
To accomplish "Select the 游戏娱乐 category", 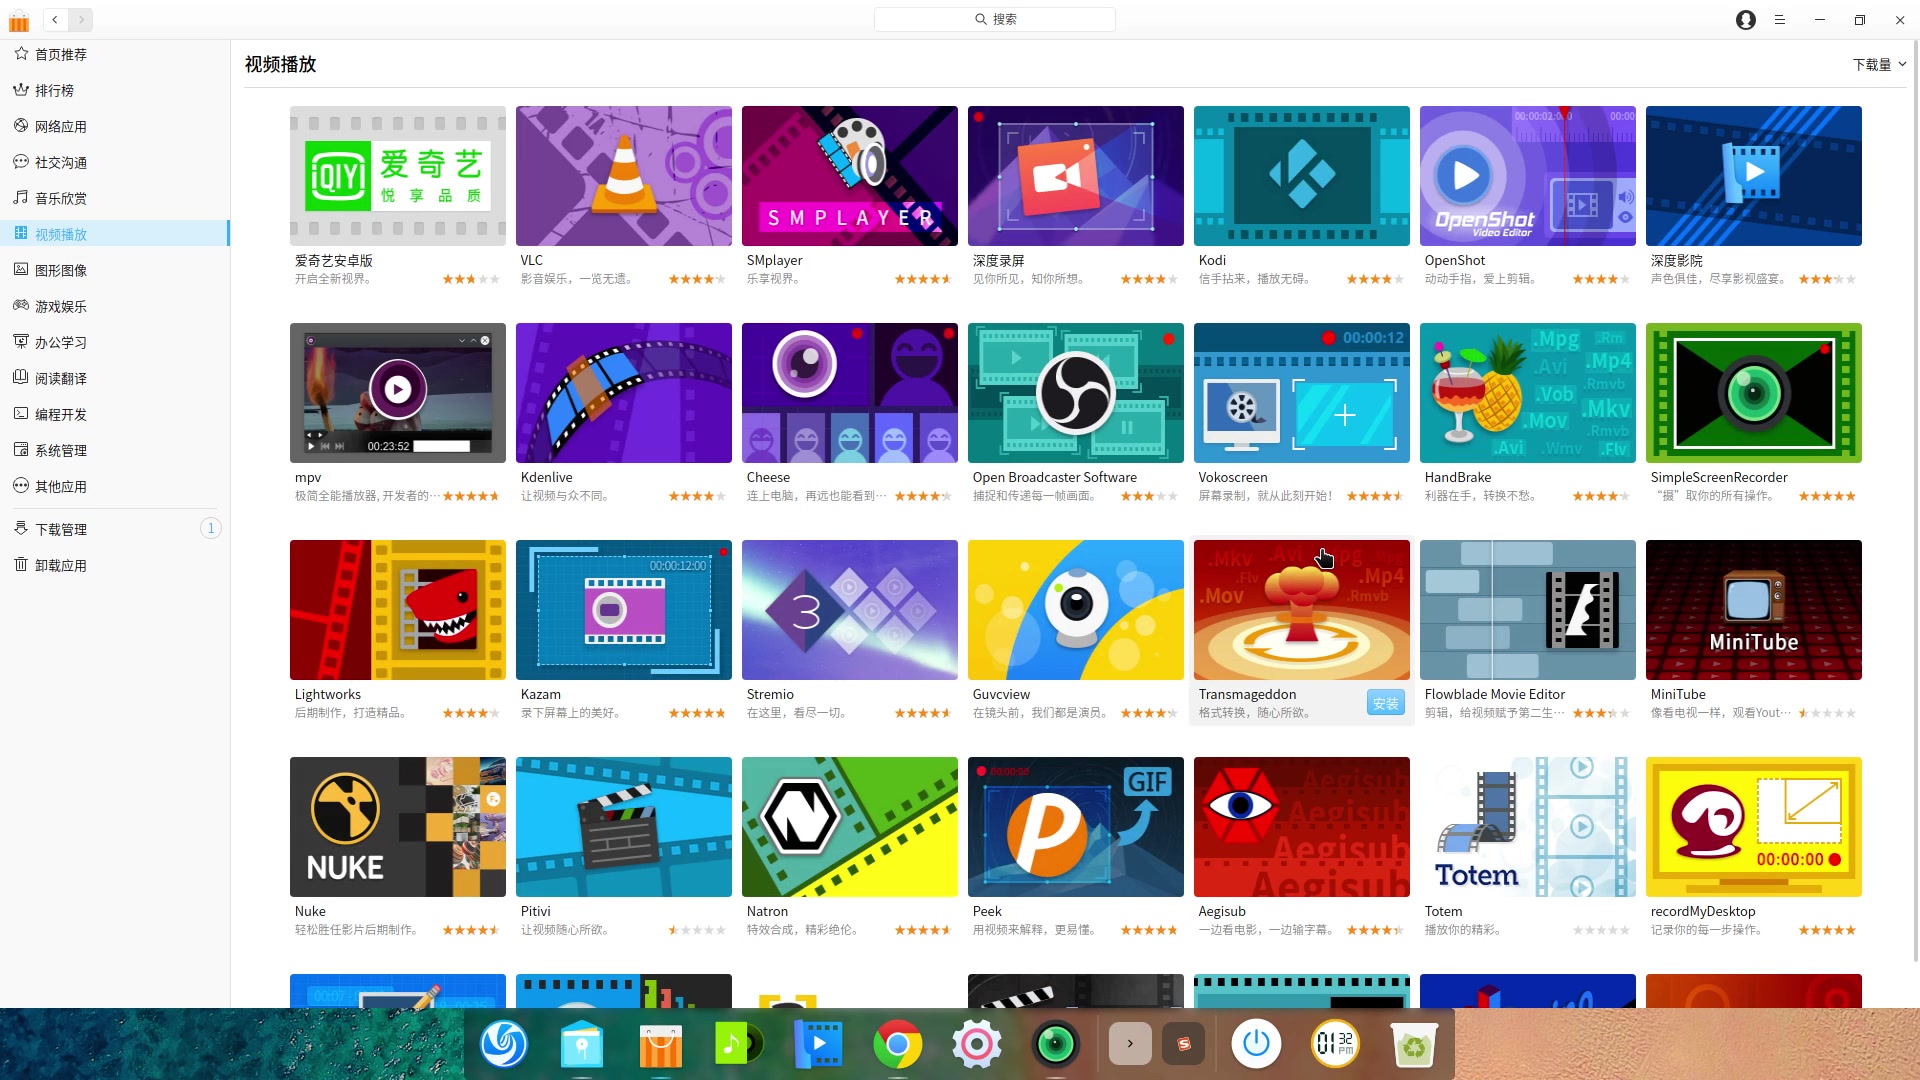I will [x=115, y=306].
